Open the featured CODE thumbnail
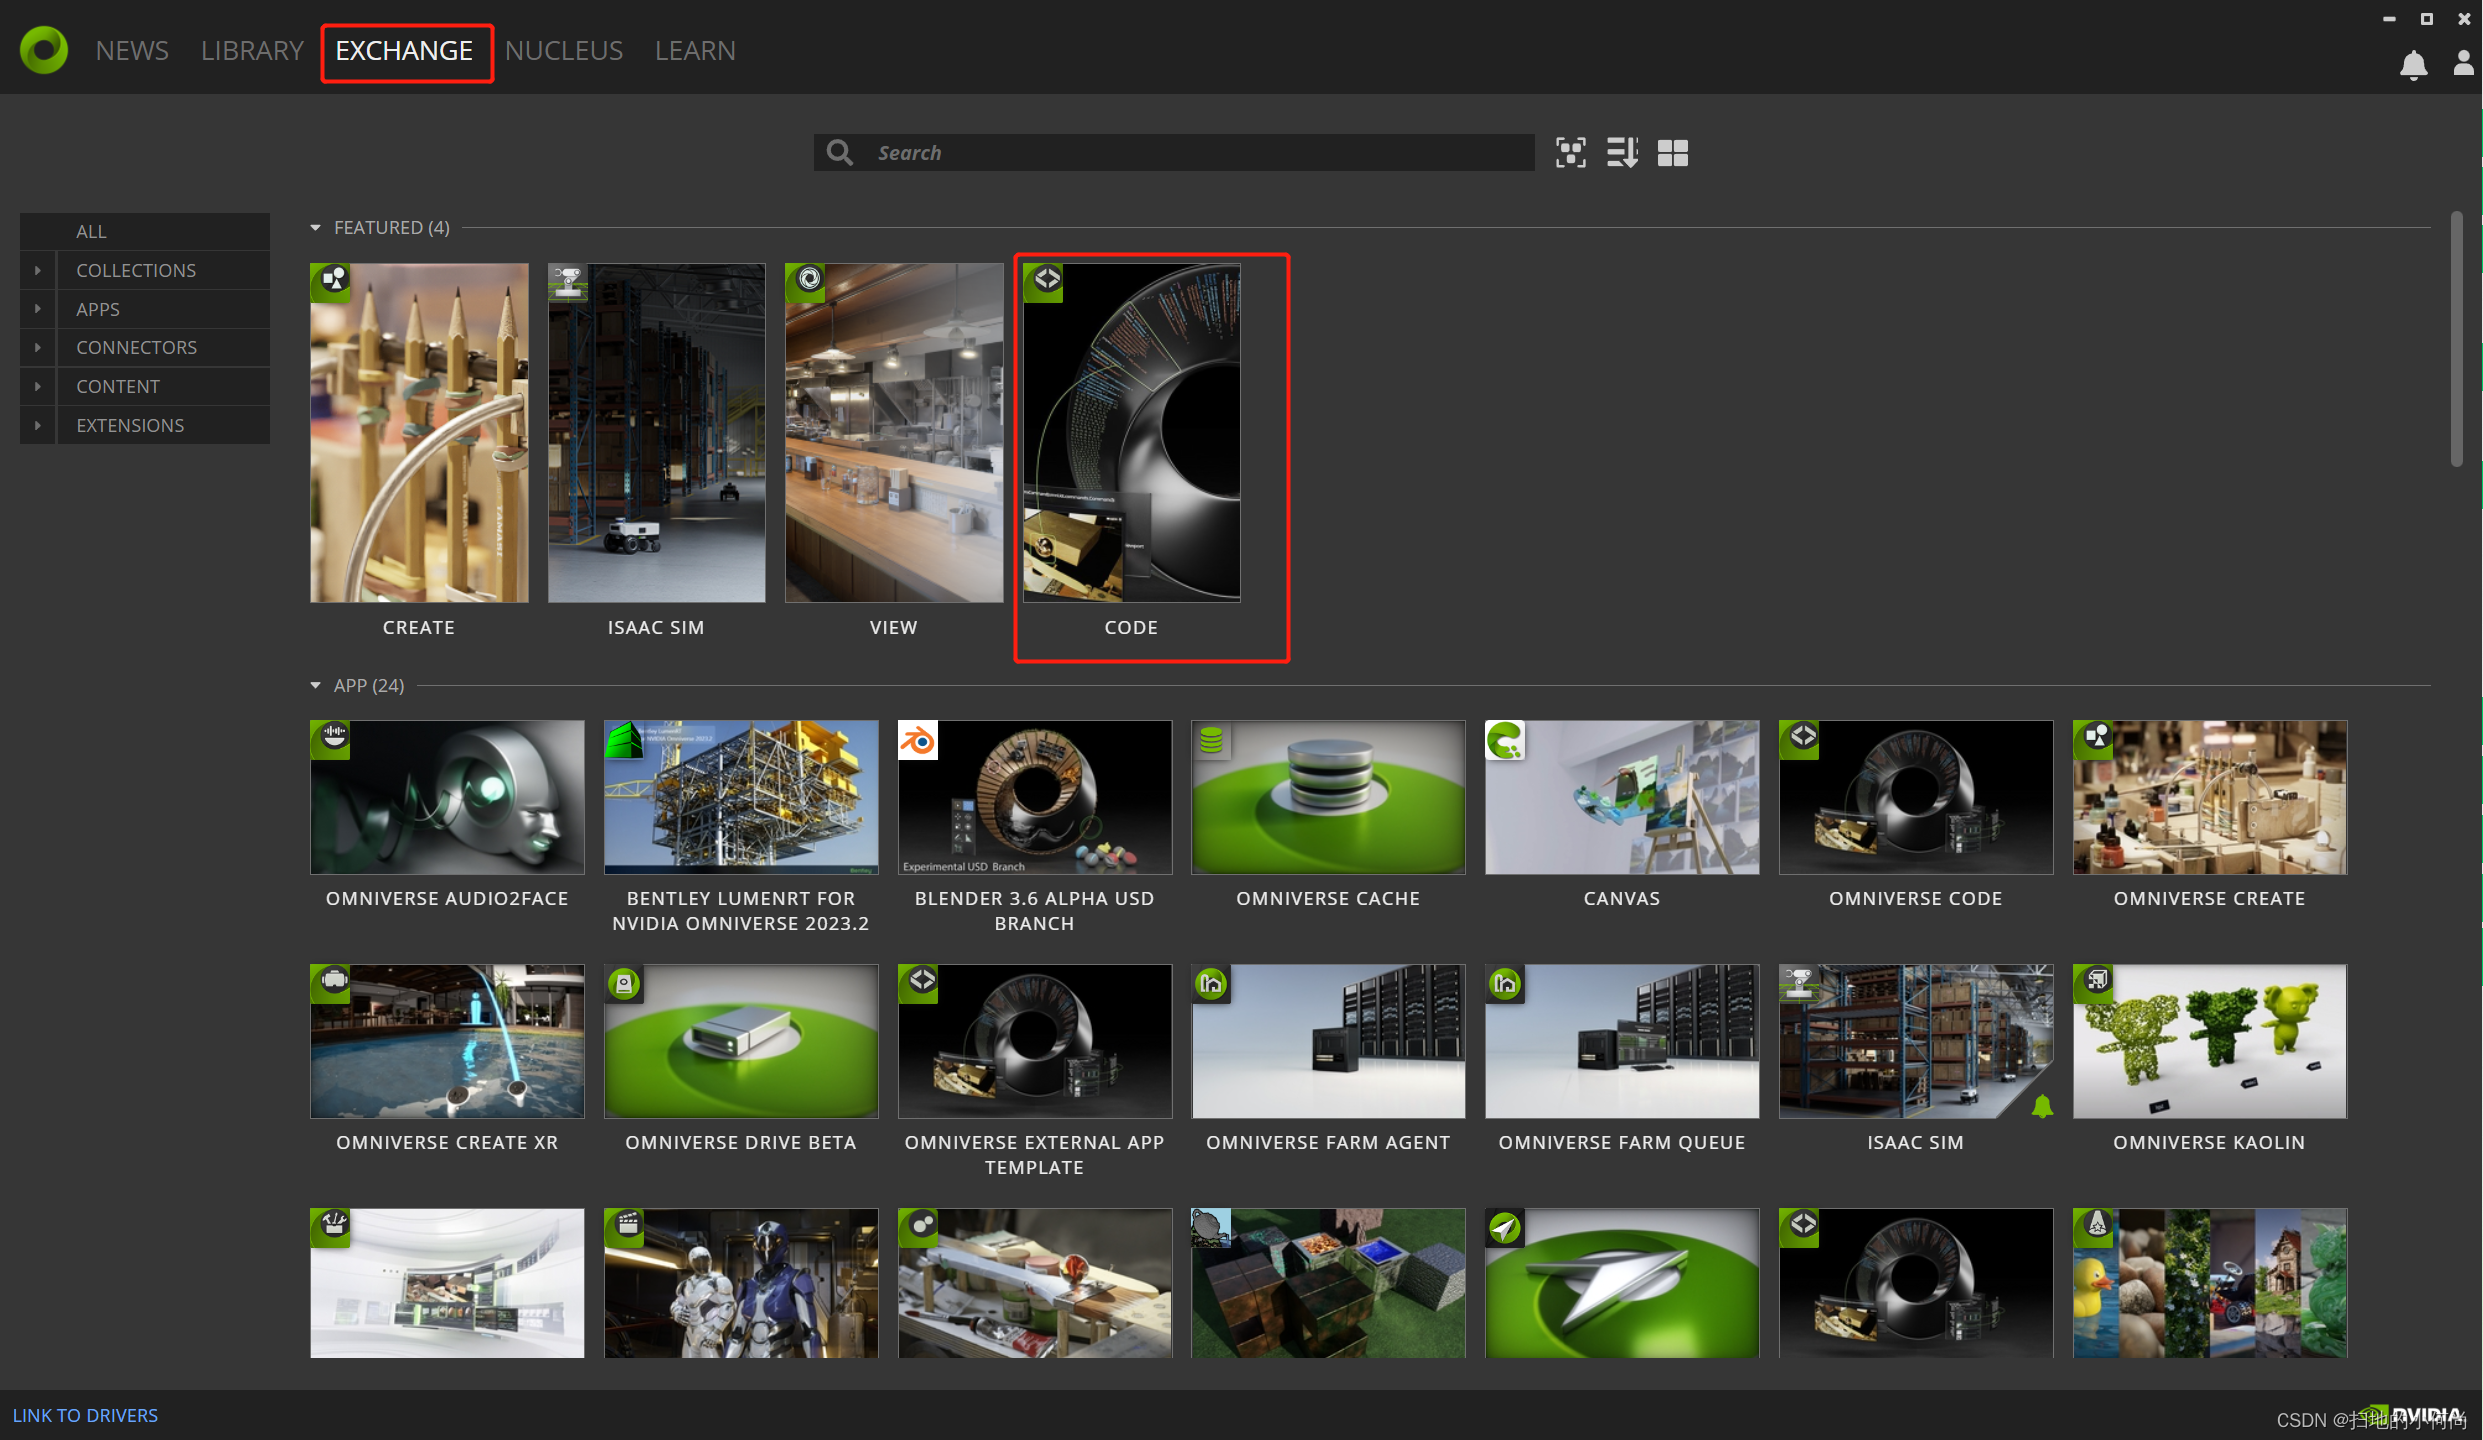Screen dimensions: 2483x1440 [1131, 433]
